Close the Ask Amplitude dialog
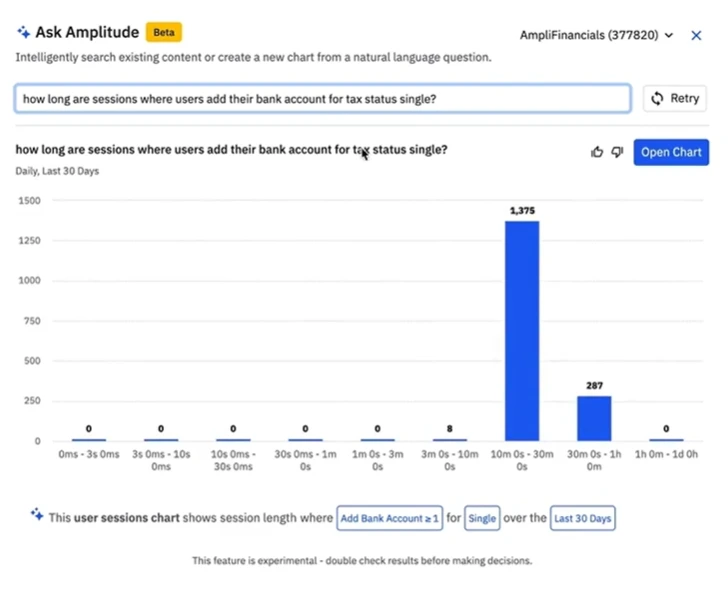The width and height of the screenshot is (728, 591). coord(697,35)
